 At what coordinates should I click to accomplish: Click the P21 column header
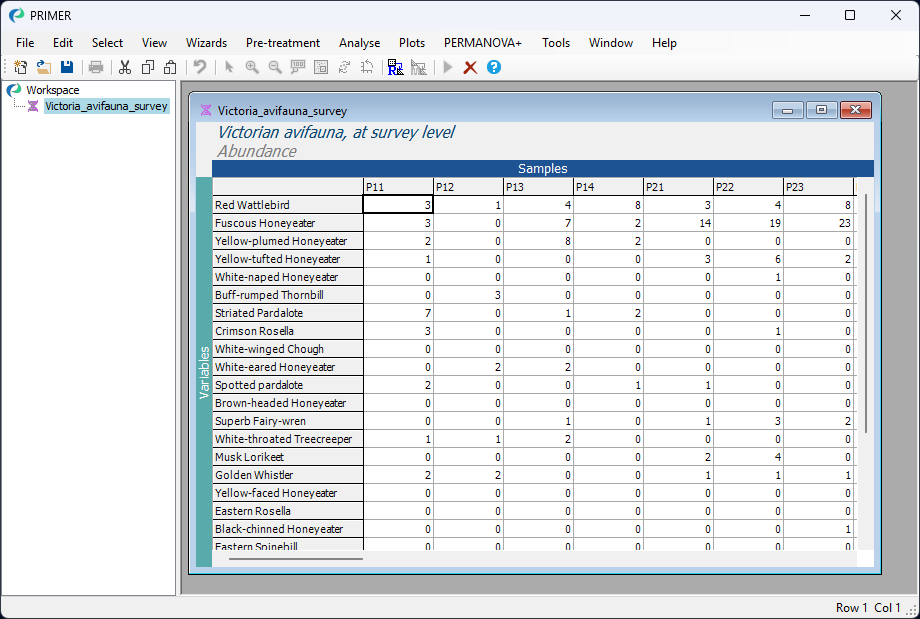(x=648, y=186)
